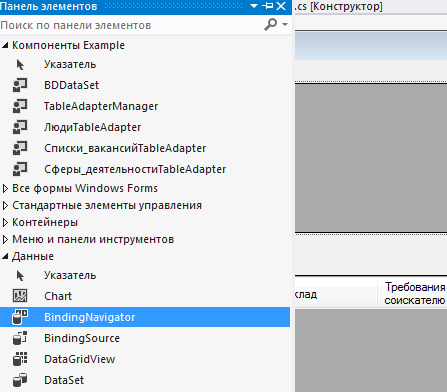The width and height of the screenshot is (447, 392).
Task: Expand the Контейнеры group
Action: point(5,222)
